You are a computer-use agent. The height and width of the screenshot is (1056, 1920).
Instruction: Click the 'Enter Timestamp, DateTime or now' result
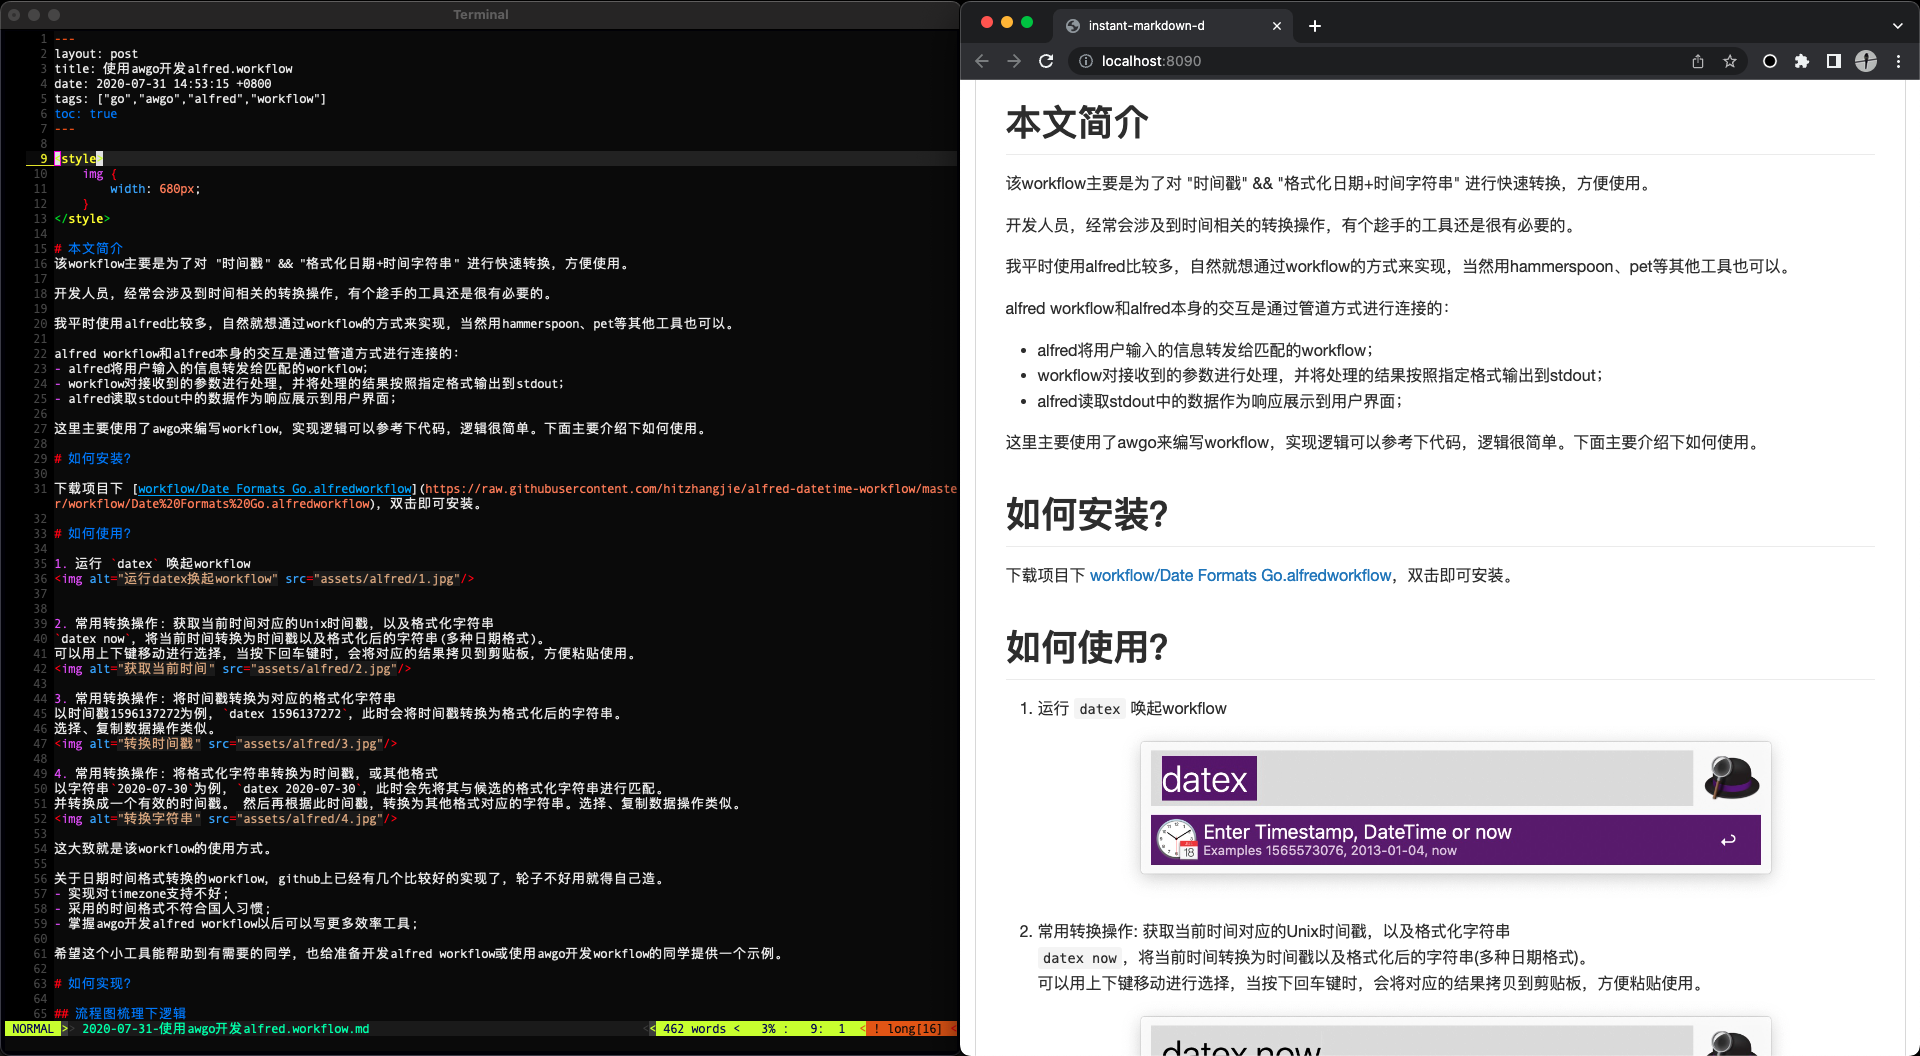pyautogui.click(x=1455, y=840)
